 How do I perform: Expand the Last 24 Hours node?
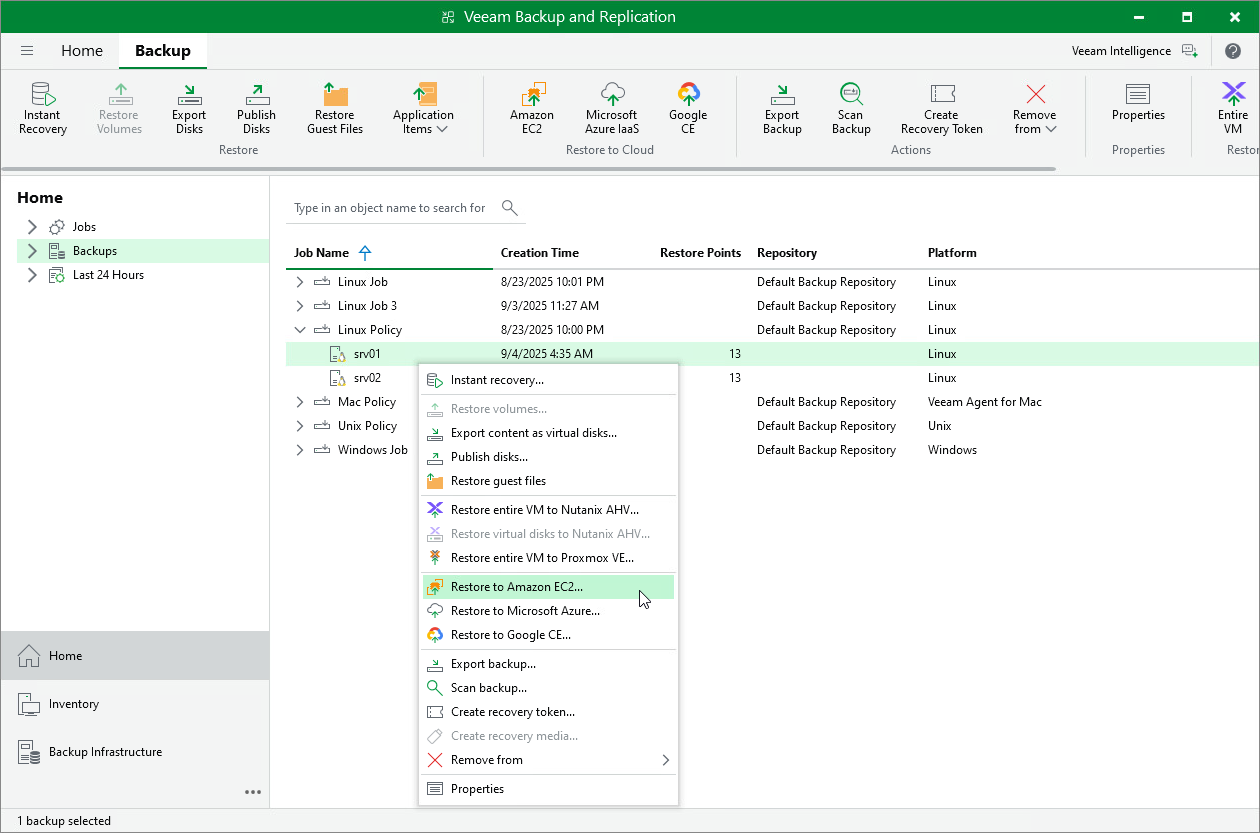pos(32,275)
